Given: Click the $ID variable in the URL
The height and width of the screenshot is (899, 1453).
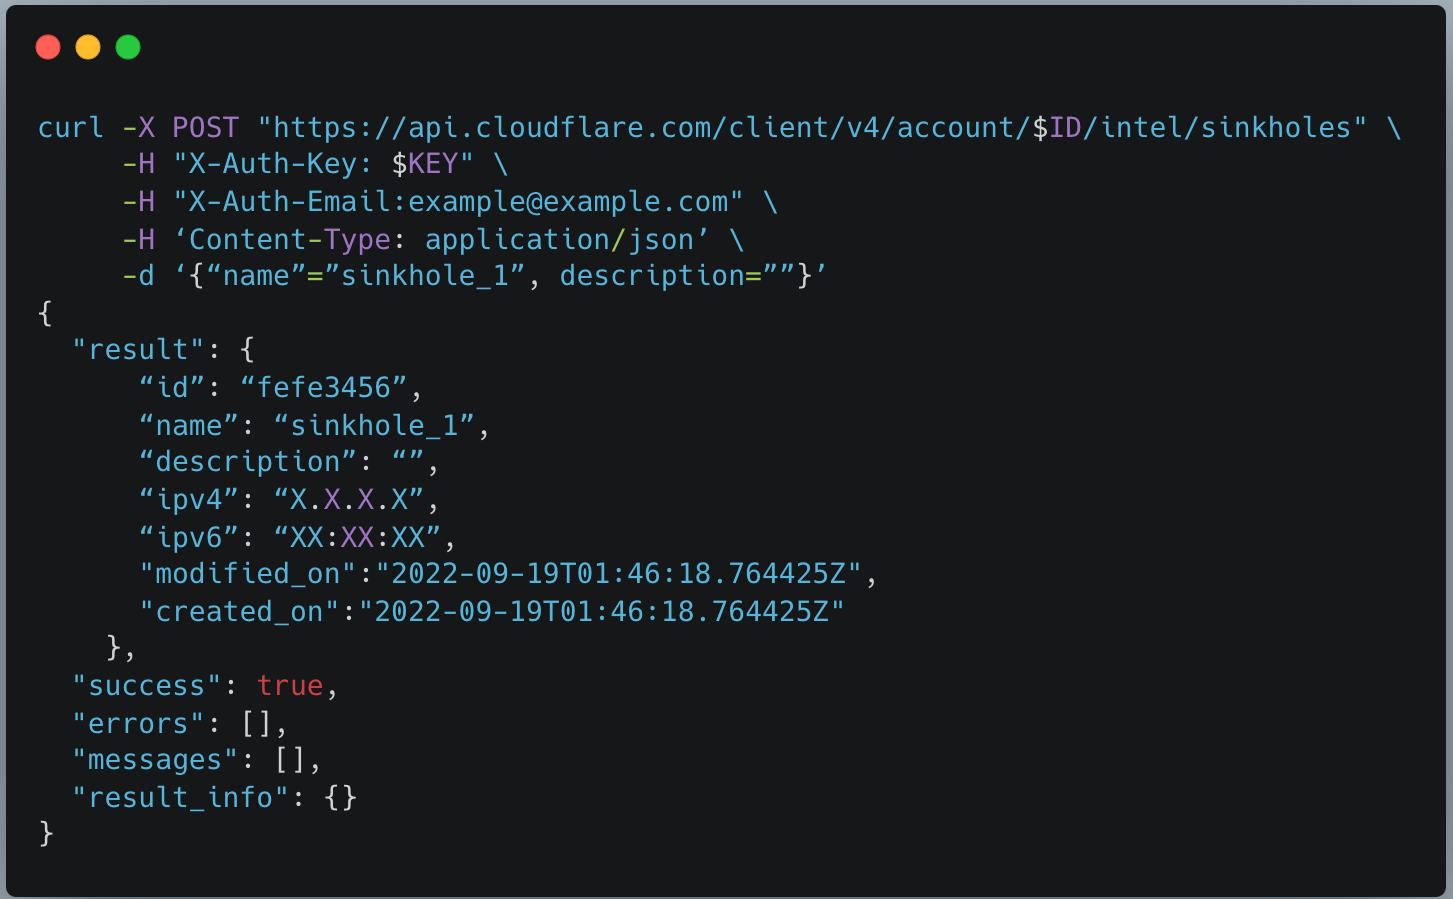Looking at the screenshot, I should click(x=1057, y=128).
